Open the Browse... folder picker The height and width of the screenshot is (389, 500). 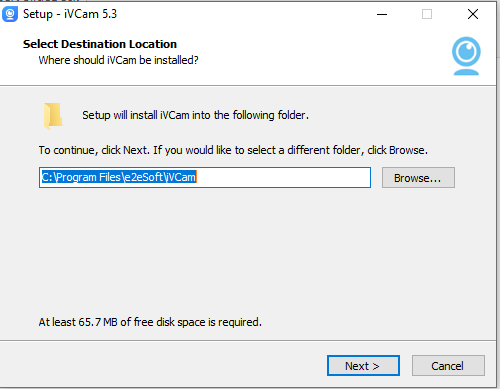pyautogui.click(x=418, y=178)
